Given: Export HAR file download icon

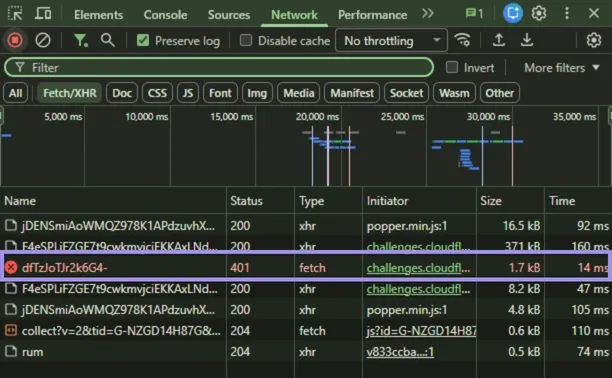Looking at the screenshot, I should point(527,40).
